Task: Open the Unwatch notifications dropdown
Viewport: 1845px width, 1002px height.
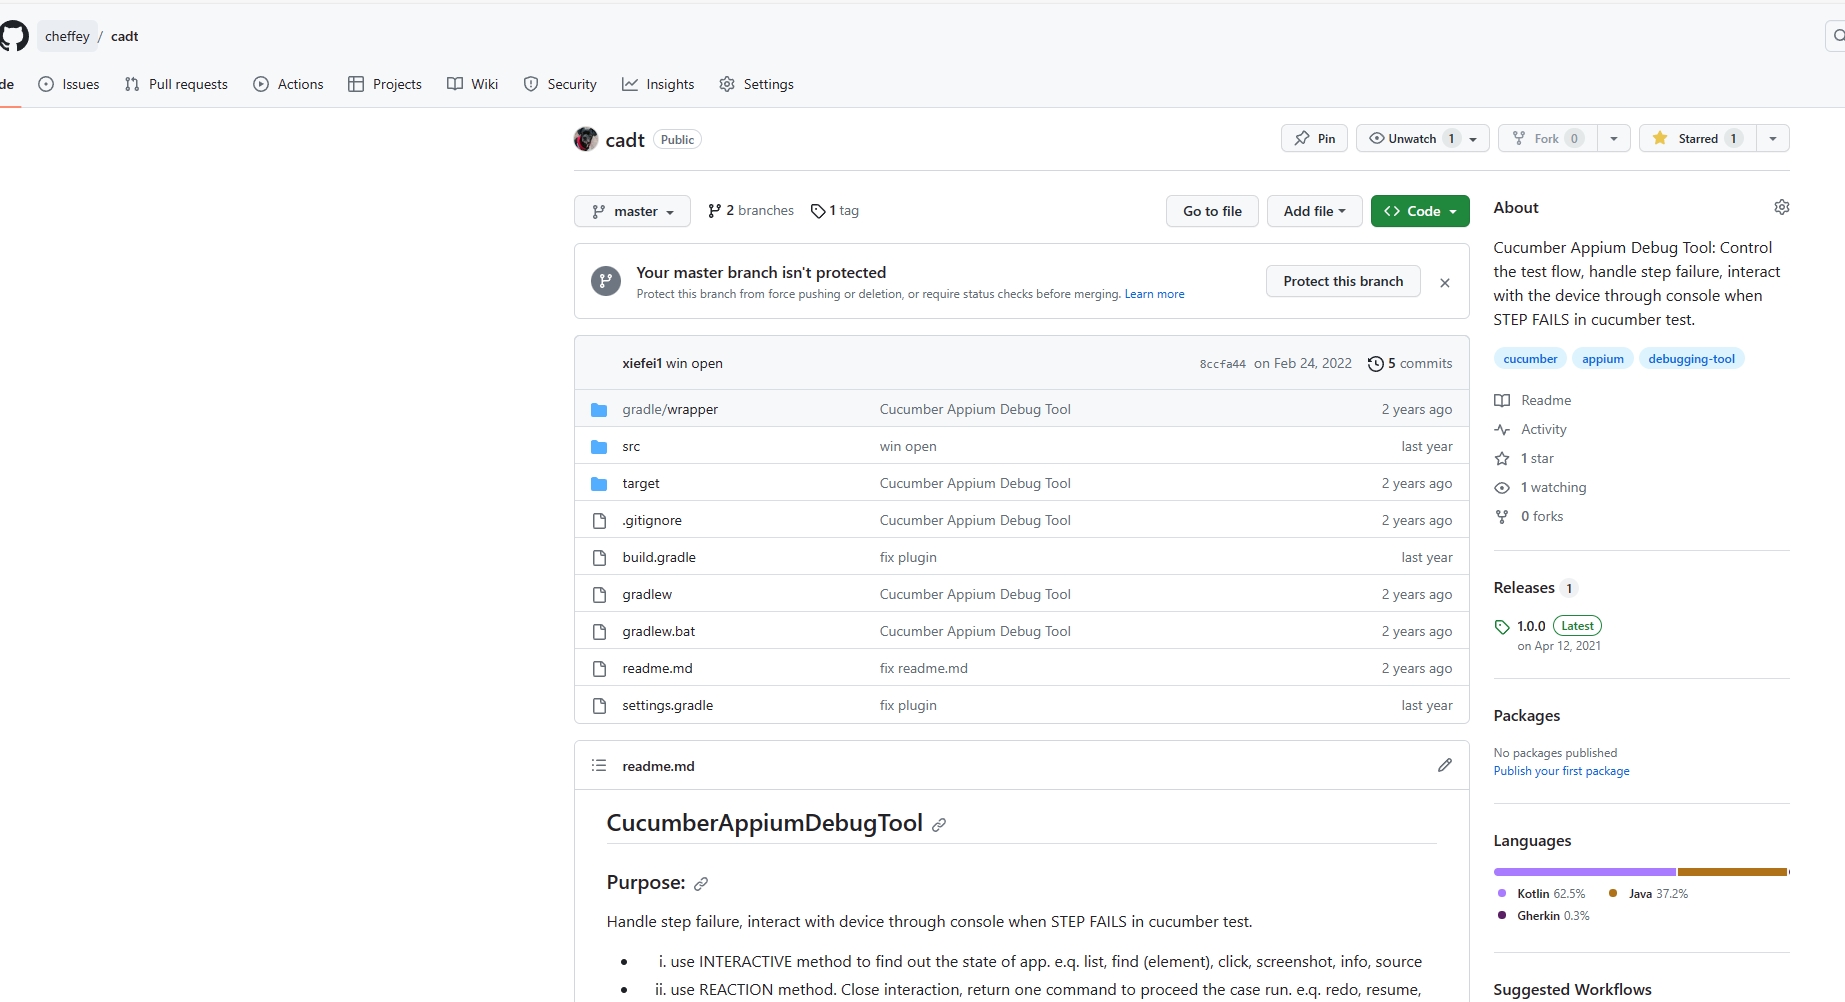Action: pos(1423,138)
